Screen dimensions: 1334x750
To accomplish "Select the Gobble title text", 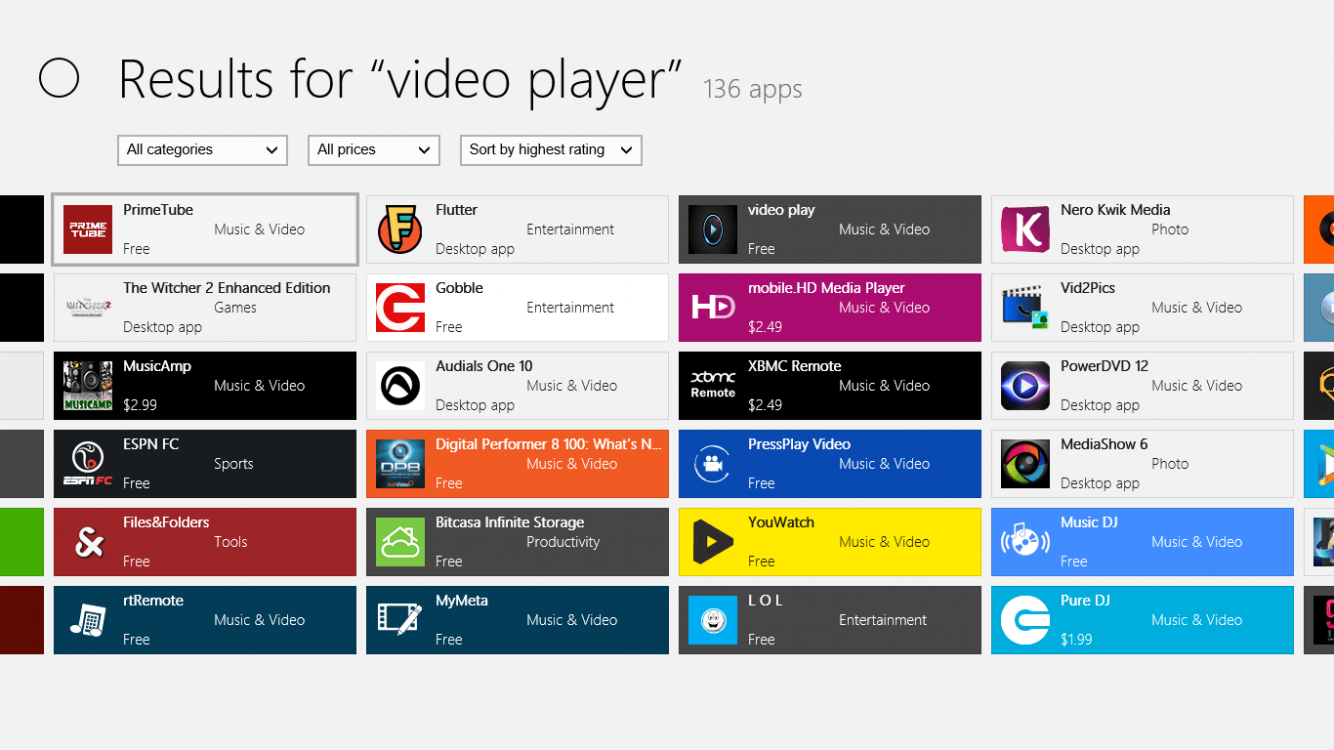I will [460, 288].
